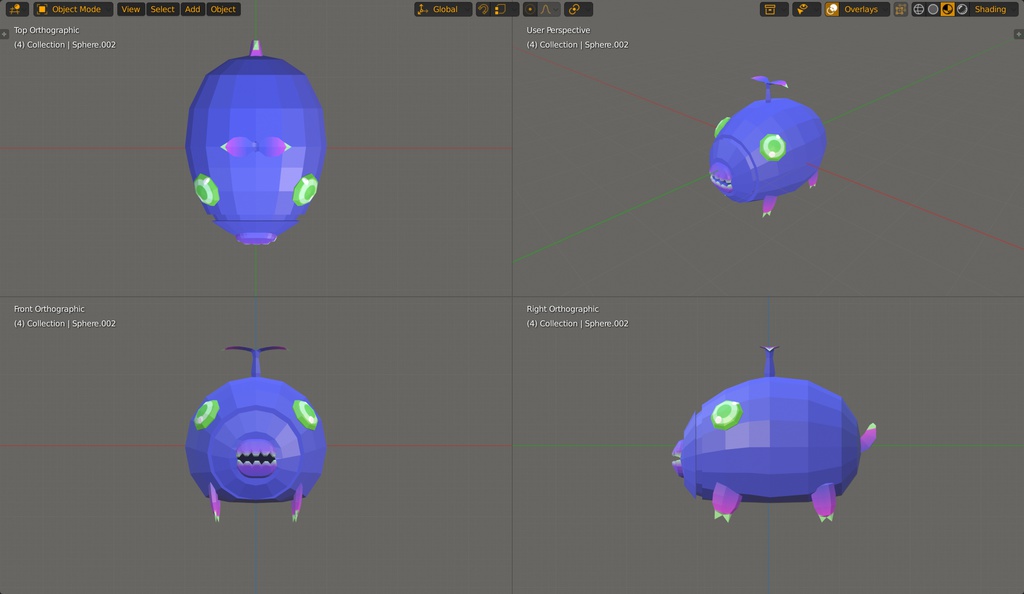This screenshot has width=1024, height=594.
Task: Open the Overlays options popover
Action: [x=865, y=9]
